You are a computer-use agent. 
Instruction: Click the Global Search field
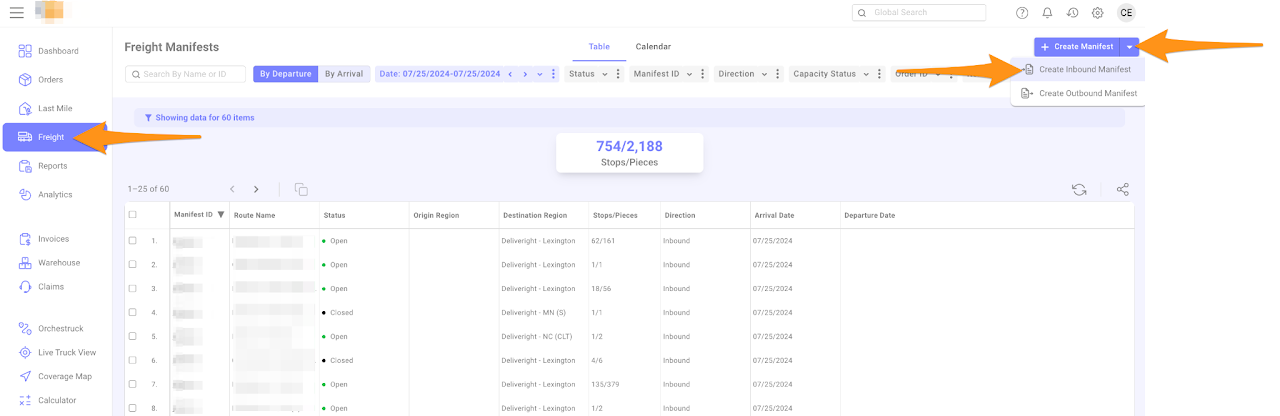919,13
